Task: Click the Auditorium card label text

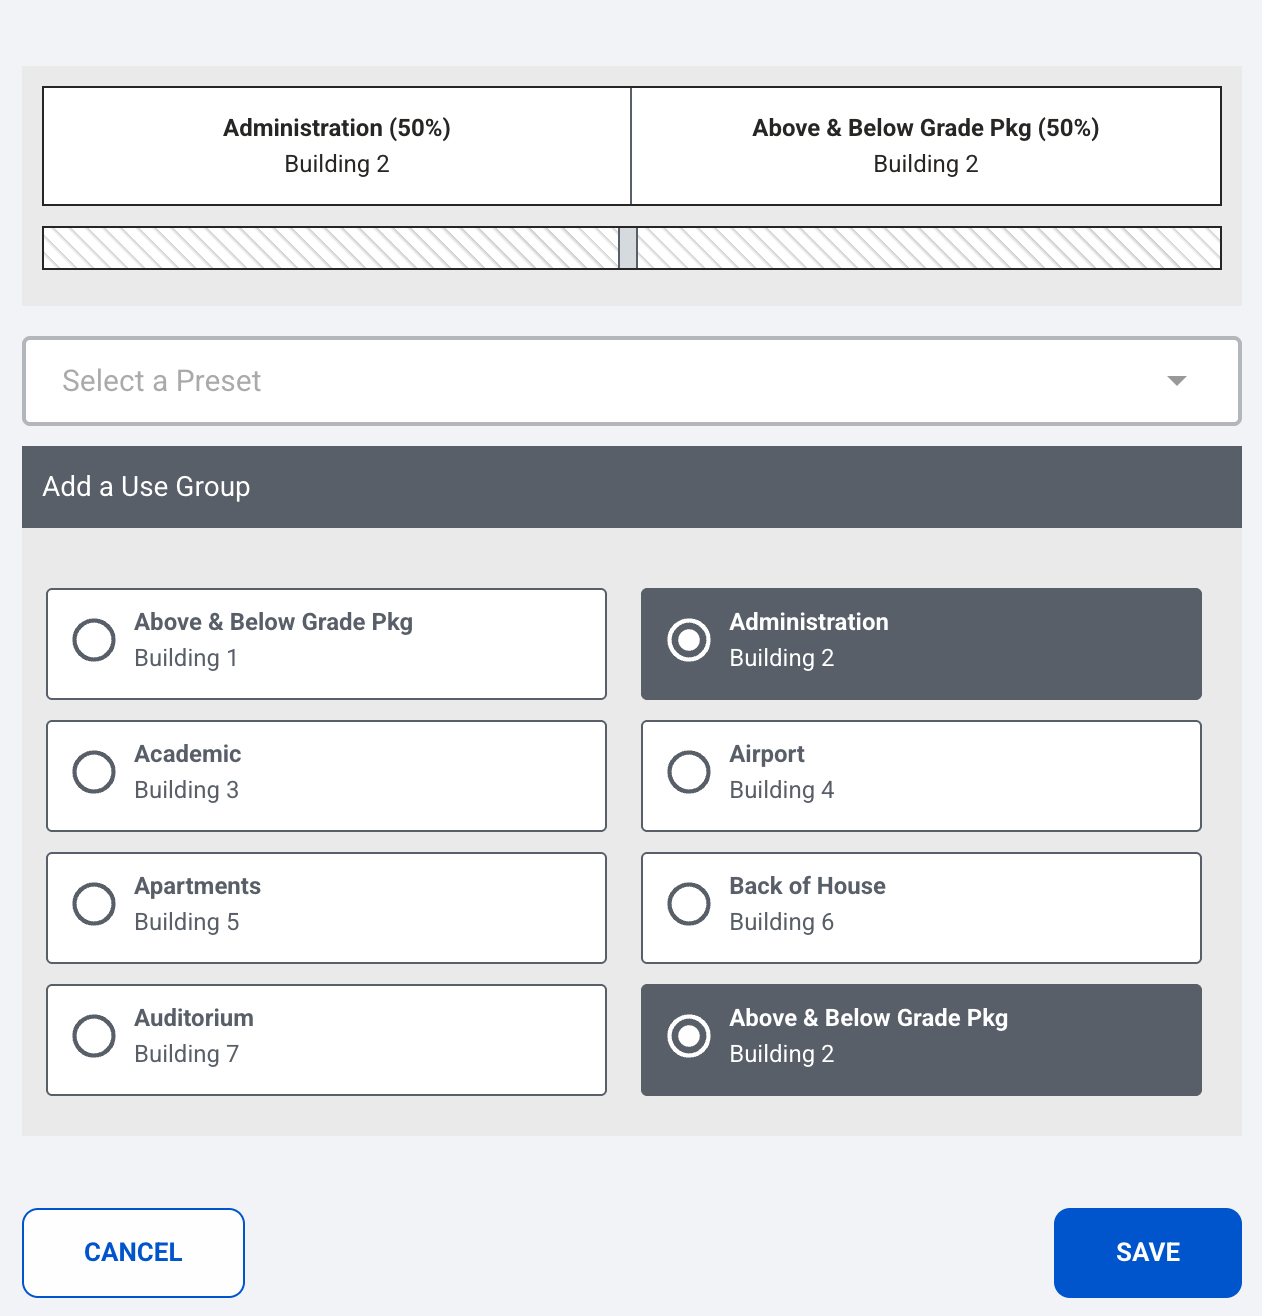Action: [194, 1018]
